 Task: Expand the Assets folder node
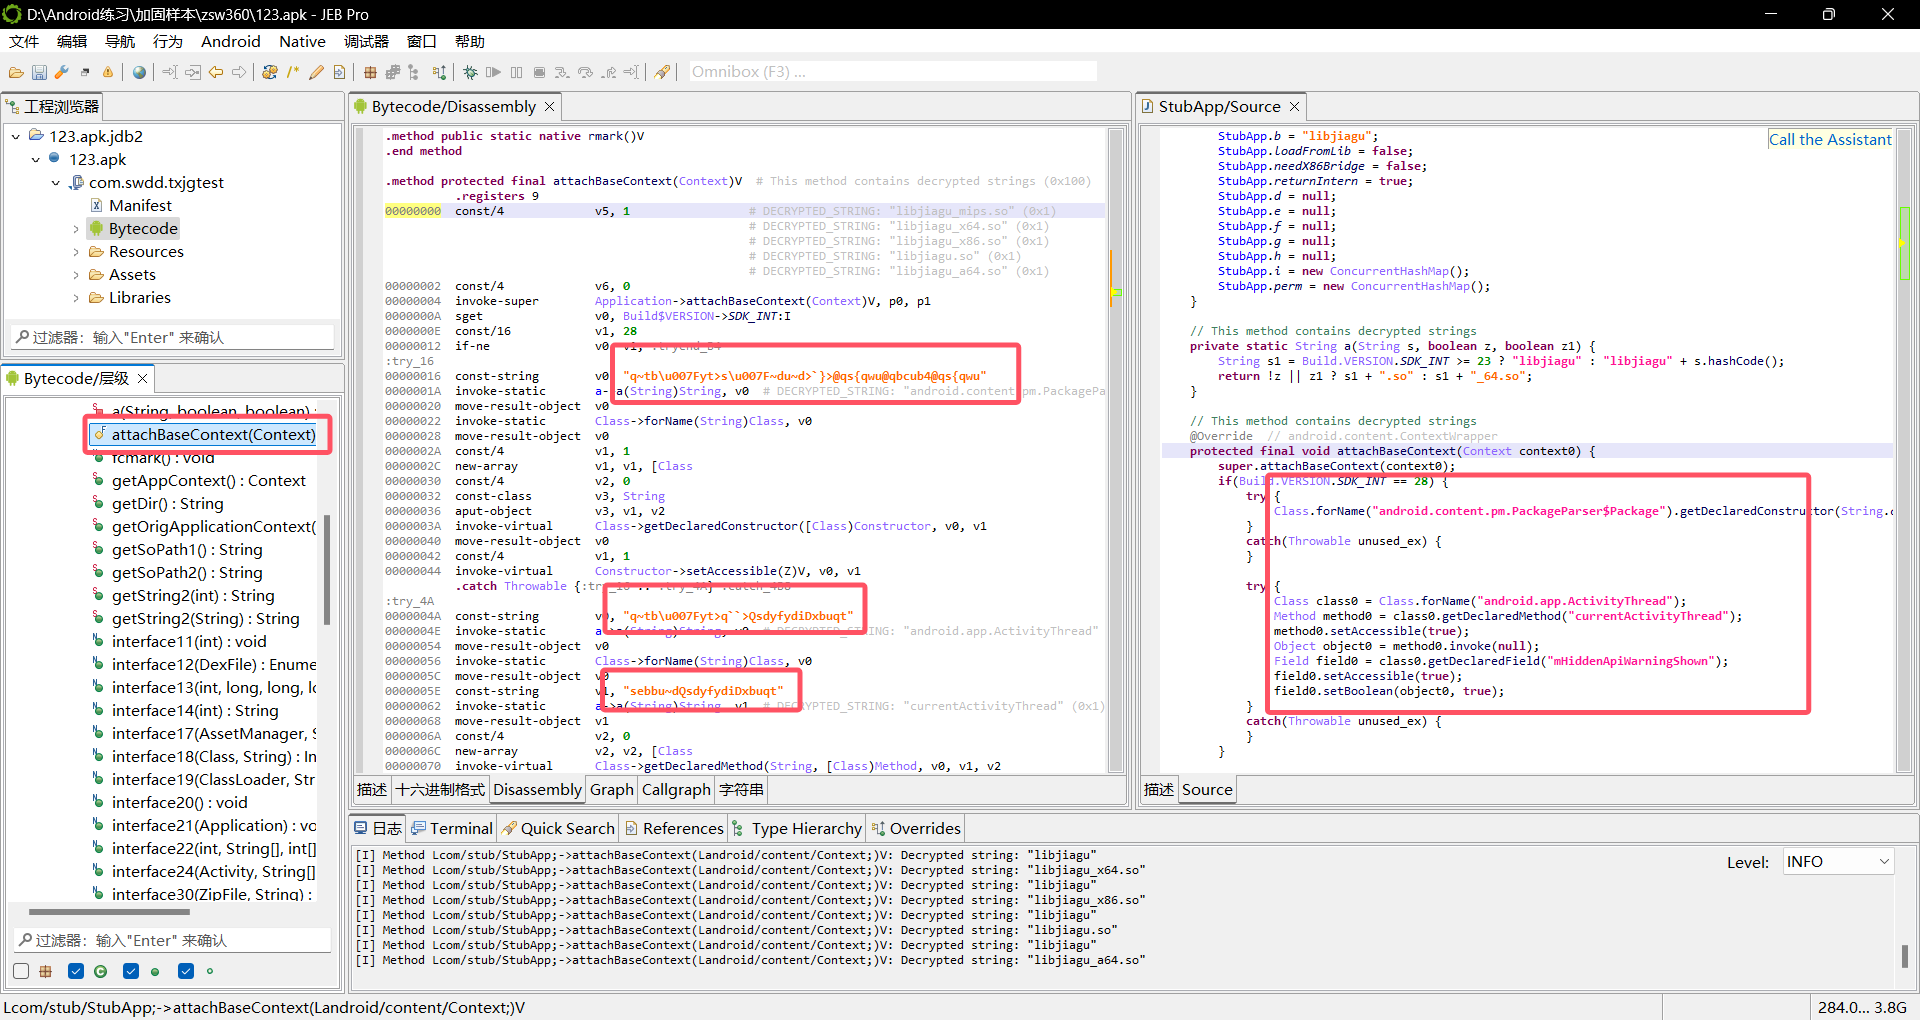click(x=76, y=274)
